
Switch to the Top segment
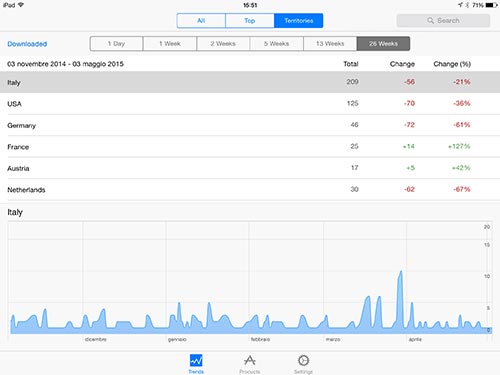pos(250,21)
